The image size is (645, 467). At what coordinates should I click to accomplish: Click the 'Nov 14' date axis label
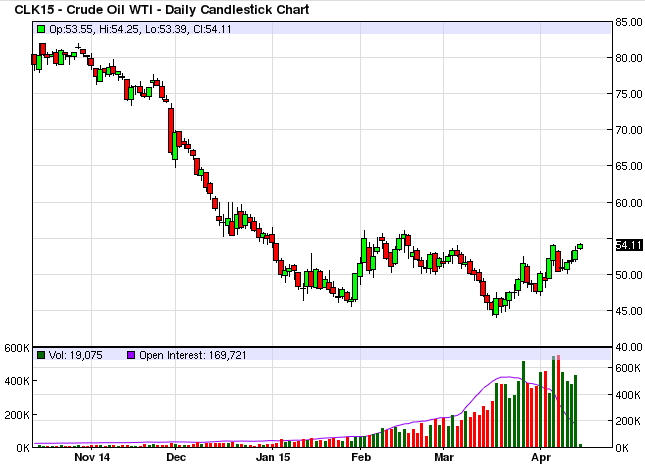[x=92, y=457]
